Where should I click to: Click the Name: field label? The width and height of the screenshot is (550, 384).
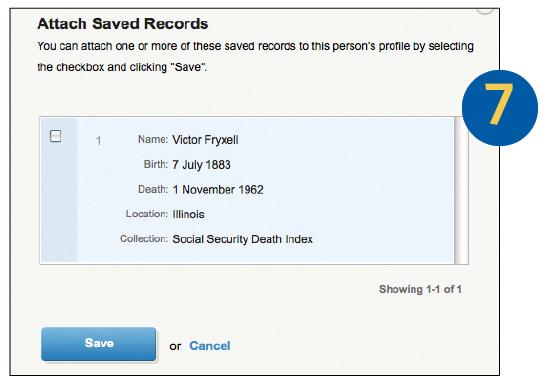click(x=153, y=140)
